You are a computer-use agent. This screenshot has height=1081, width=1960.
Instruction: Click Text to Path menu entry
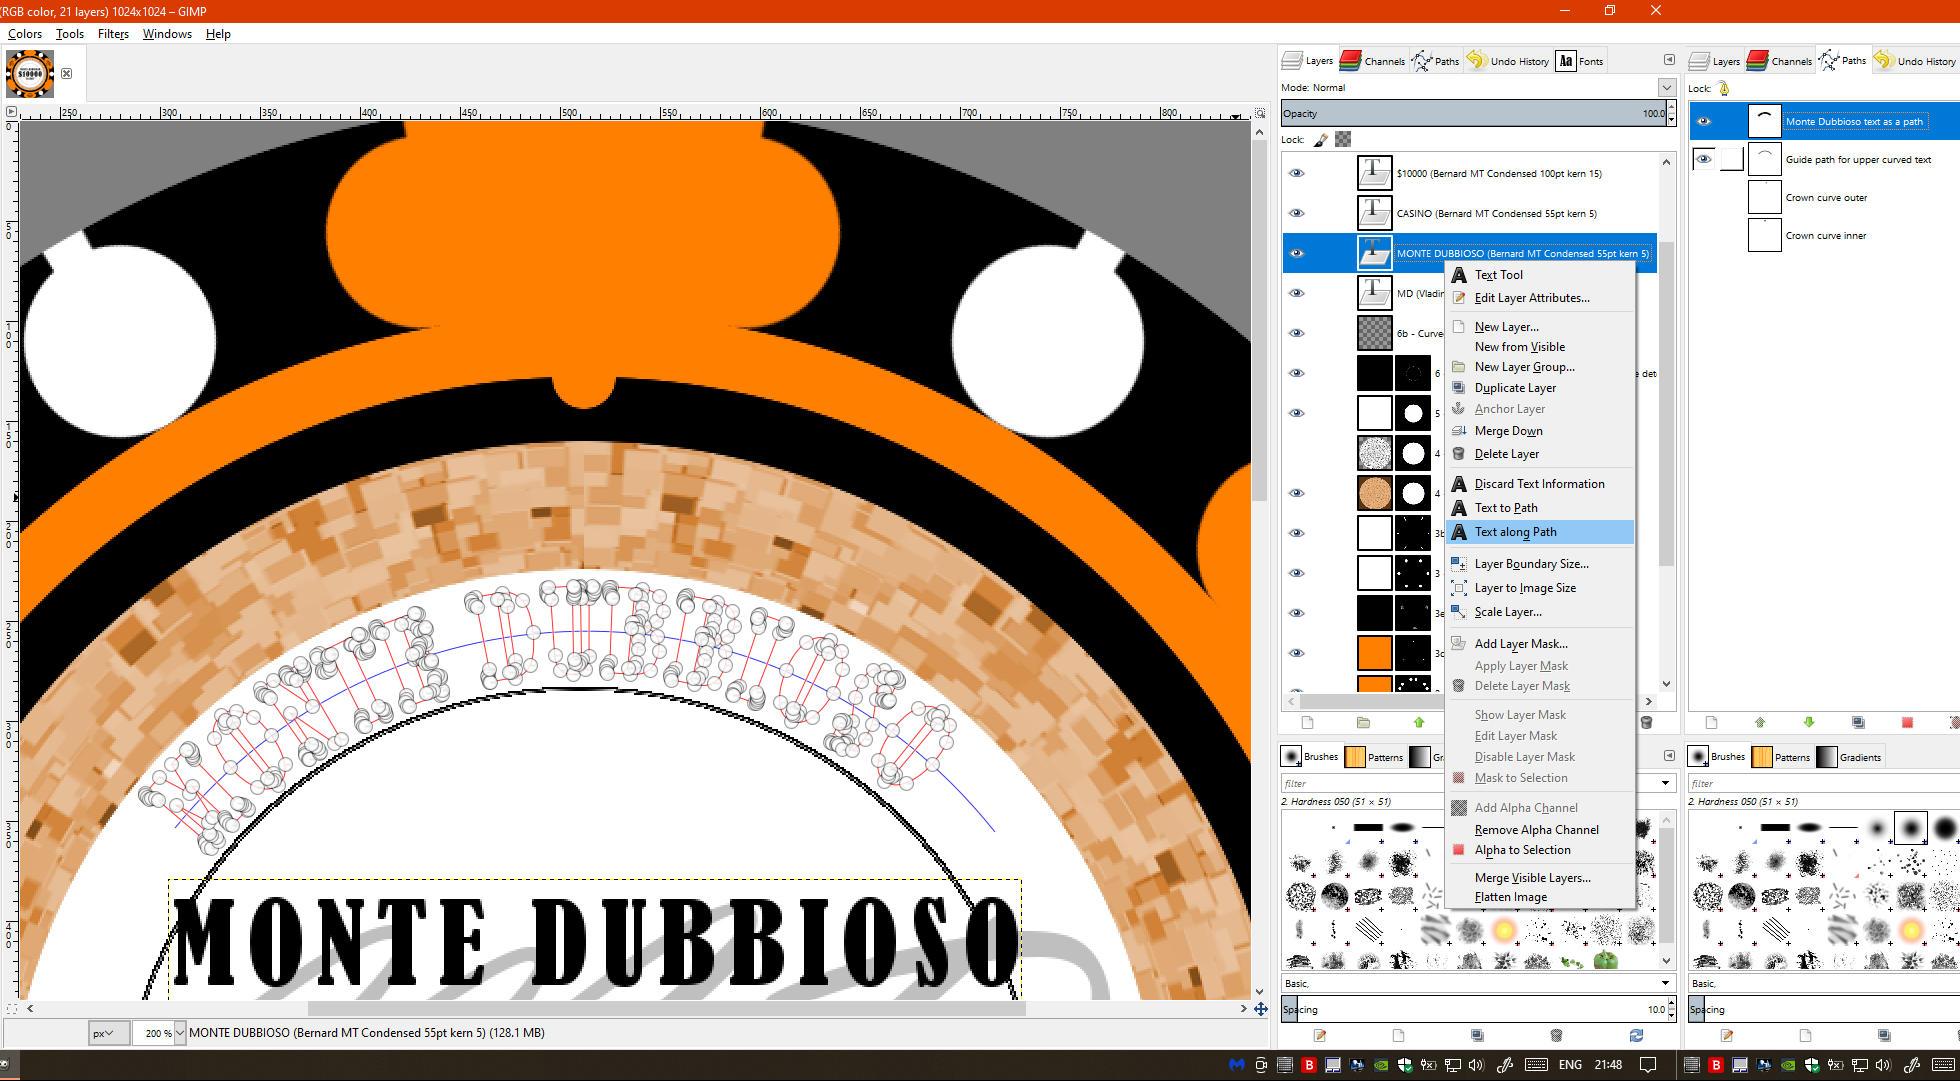click(x=1505, y=508)
